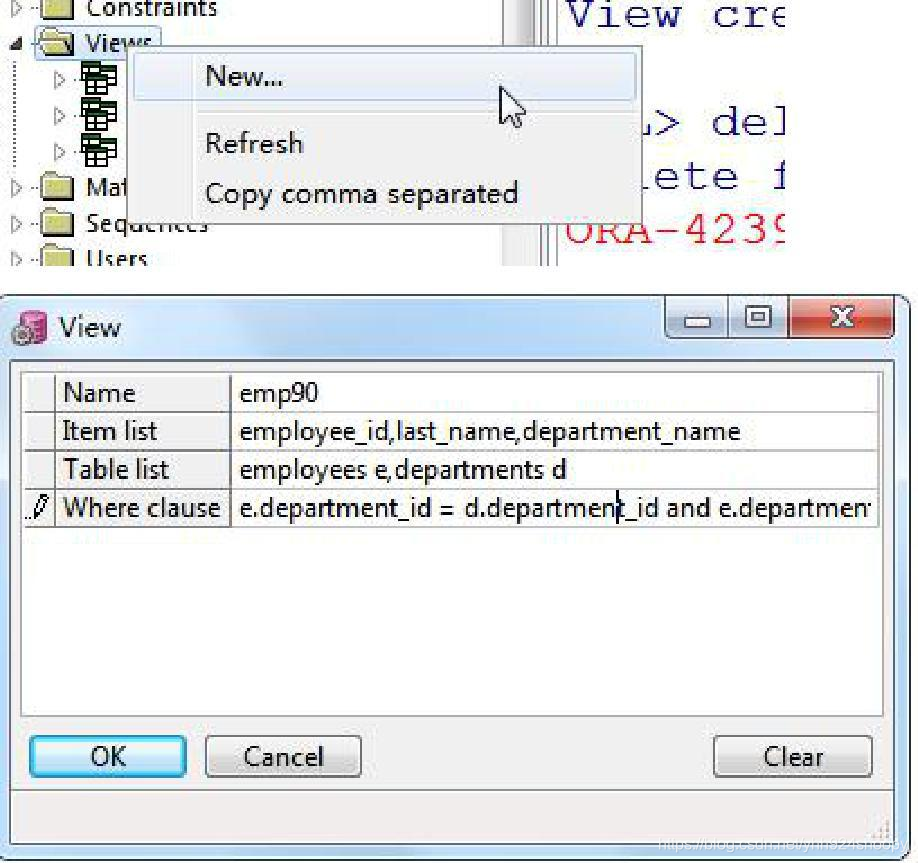918x863 pixels.
Task: Click the Clear button in View dialog
Action: pos(793,756)
